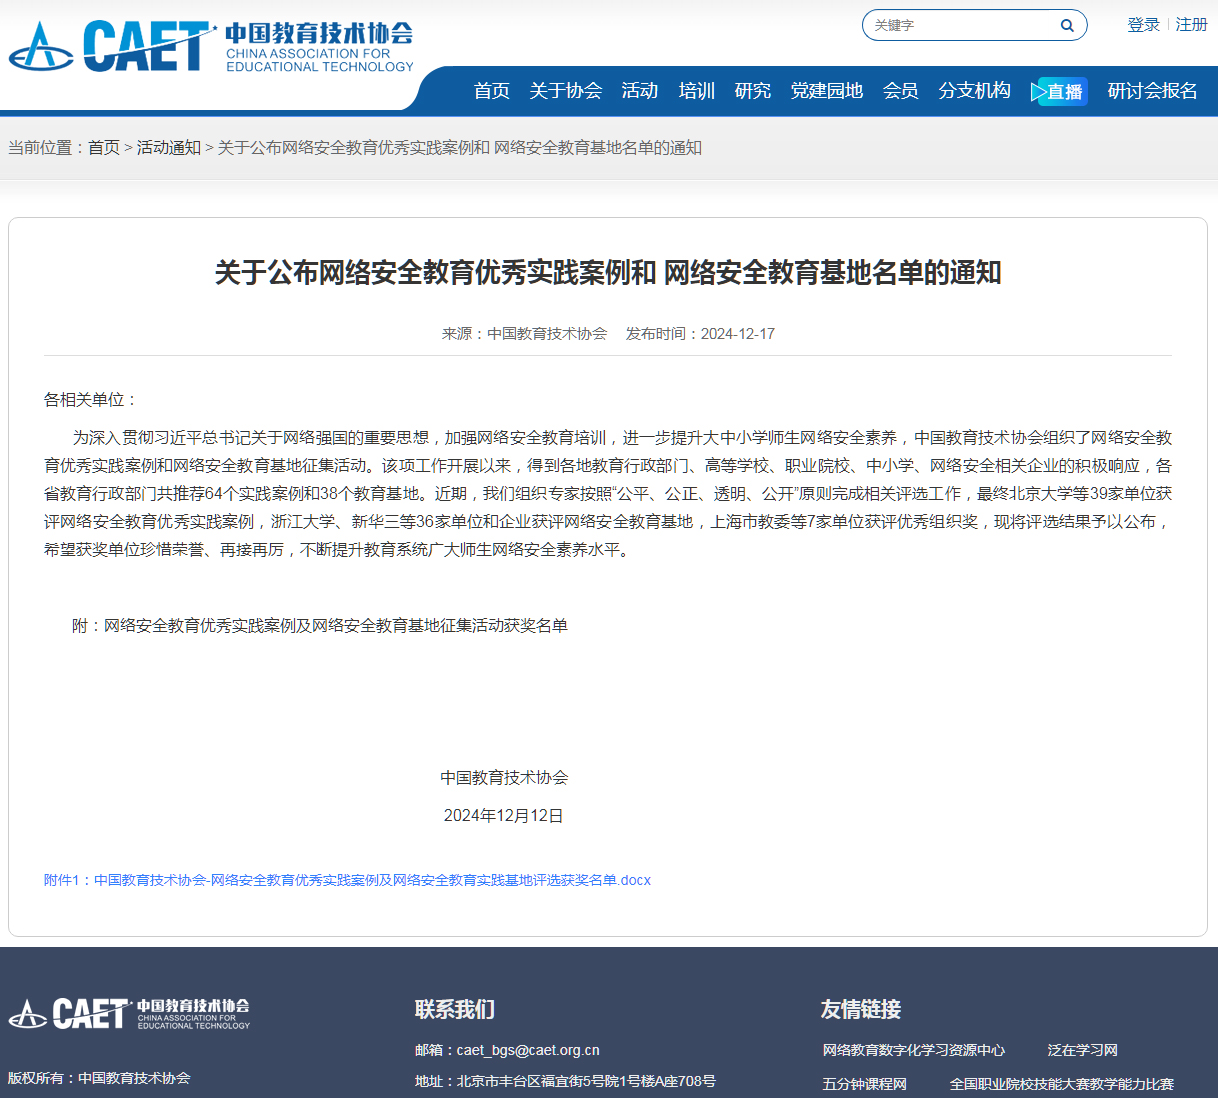Open the 关于协会 menu item
The height and width of the screenshot is (1098, 1218).
click(x=565, y=91)
